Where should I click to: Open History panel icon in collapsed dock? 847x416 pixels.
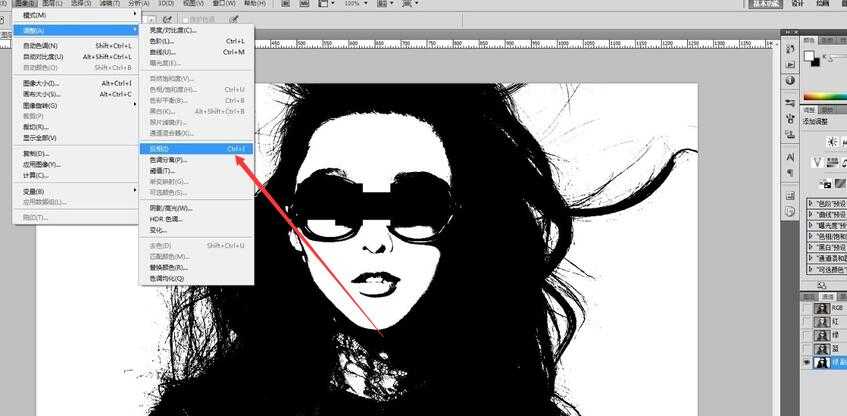pyautogui.click(x=790, y=49)
